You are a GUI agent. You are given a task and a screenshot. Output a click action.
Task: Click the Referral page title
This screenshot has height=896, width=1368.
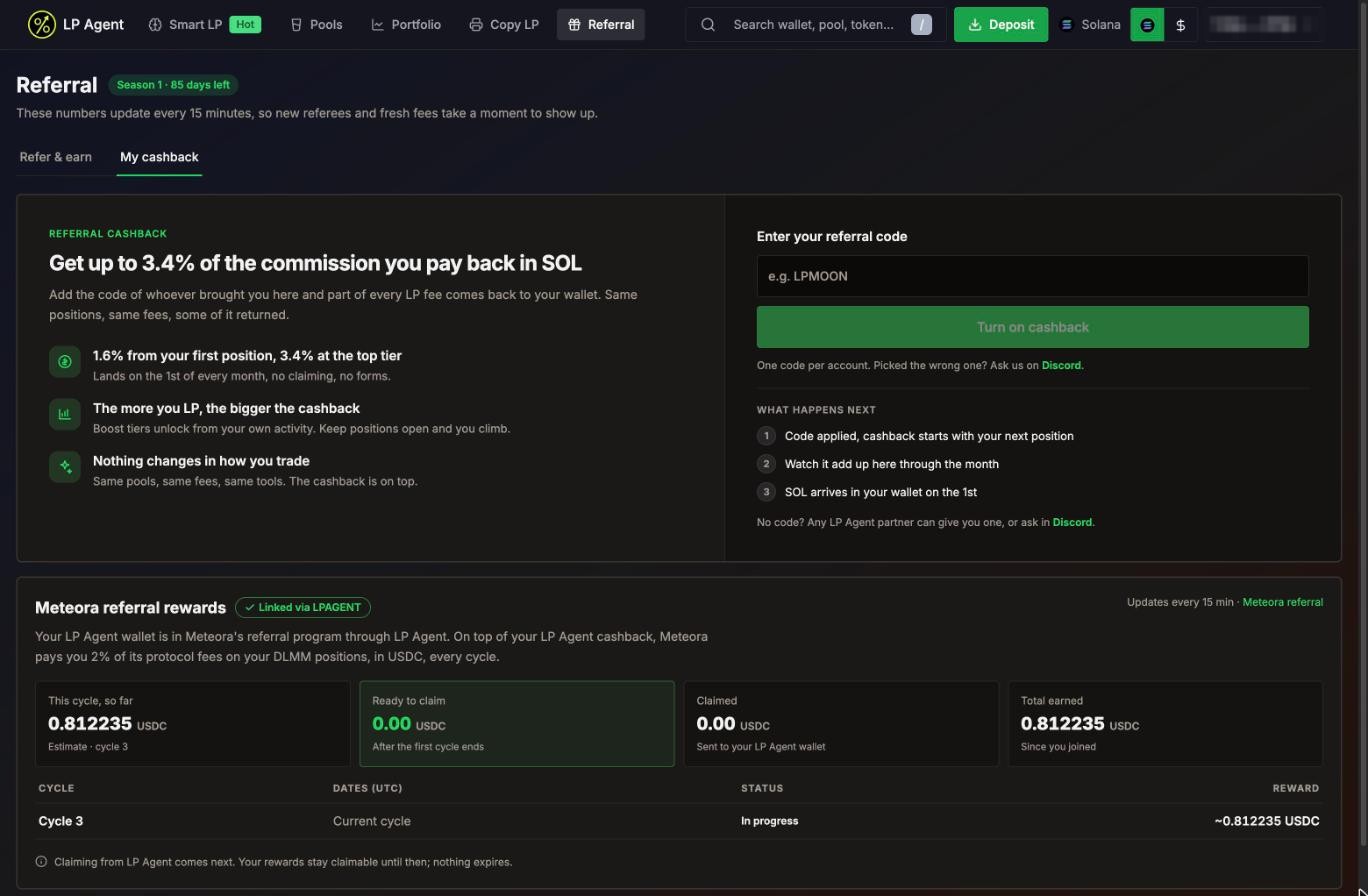coord(57,85)
